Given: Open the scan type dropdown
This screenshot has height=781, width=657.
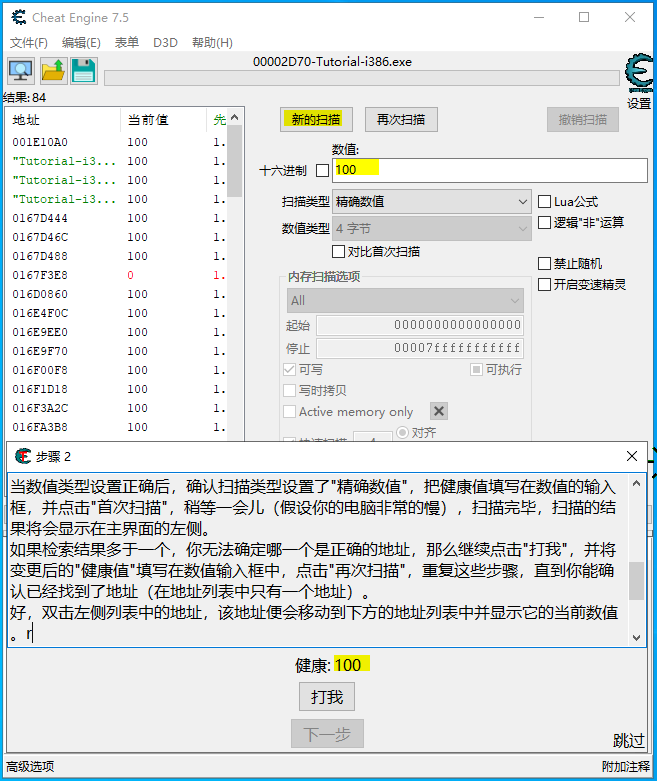Looking at the screenshot, I should pos(431,202).
